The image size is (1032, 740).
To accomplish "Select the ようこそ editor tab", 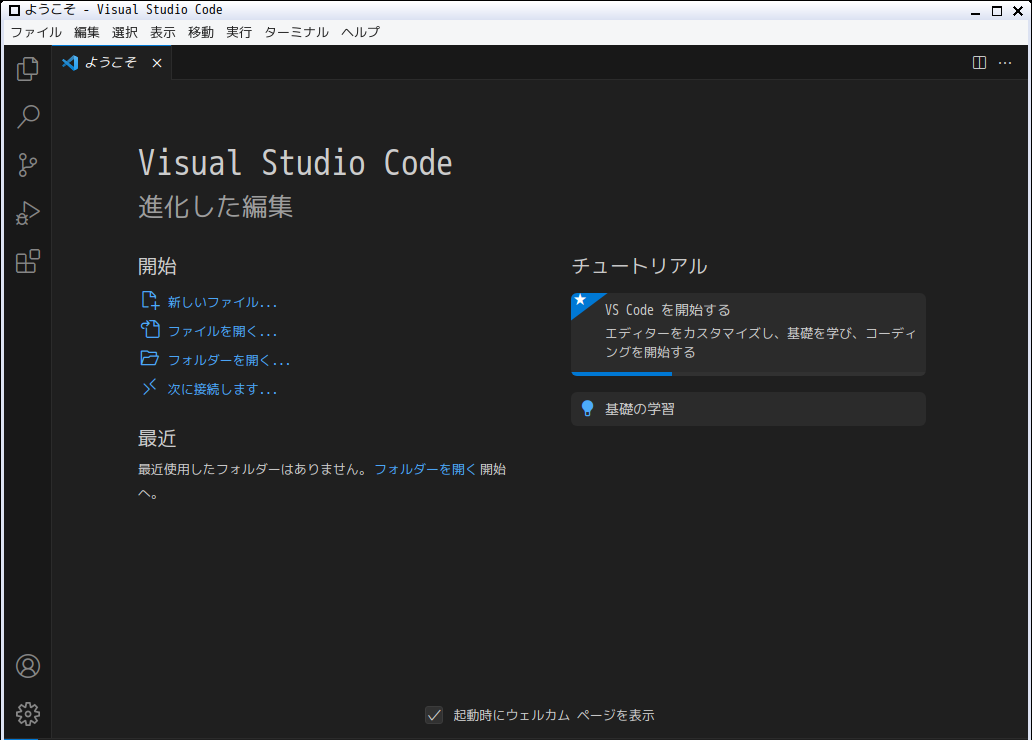I will 112,63.
